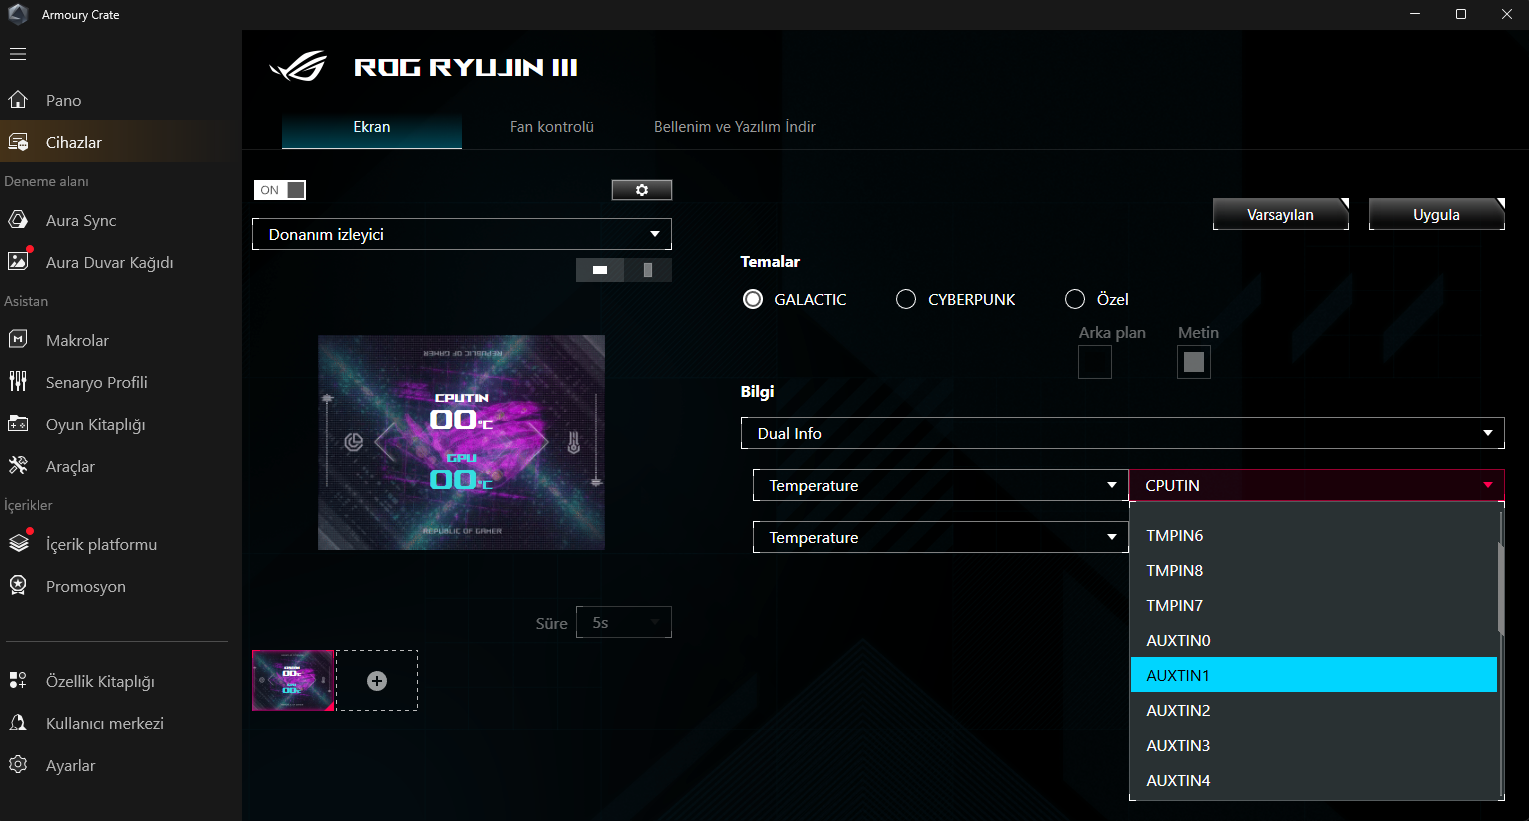Select the existing slide thumbnail
Image resolution: width=1529 pixels, height=821 pixels.
(293, 681)
